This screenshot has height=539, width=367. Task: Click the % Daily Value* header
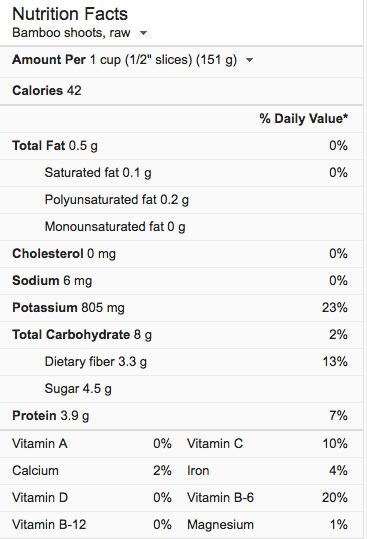(304, 119)
